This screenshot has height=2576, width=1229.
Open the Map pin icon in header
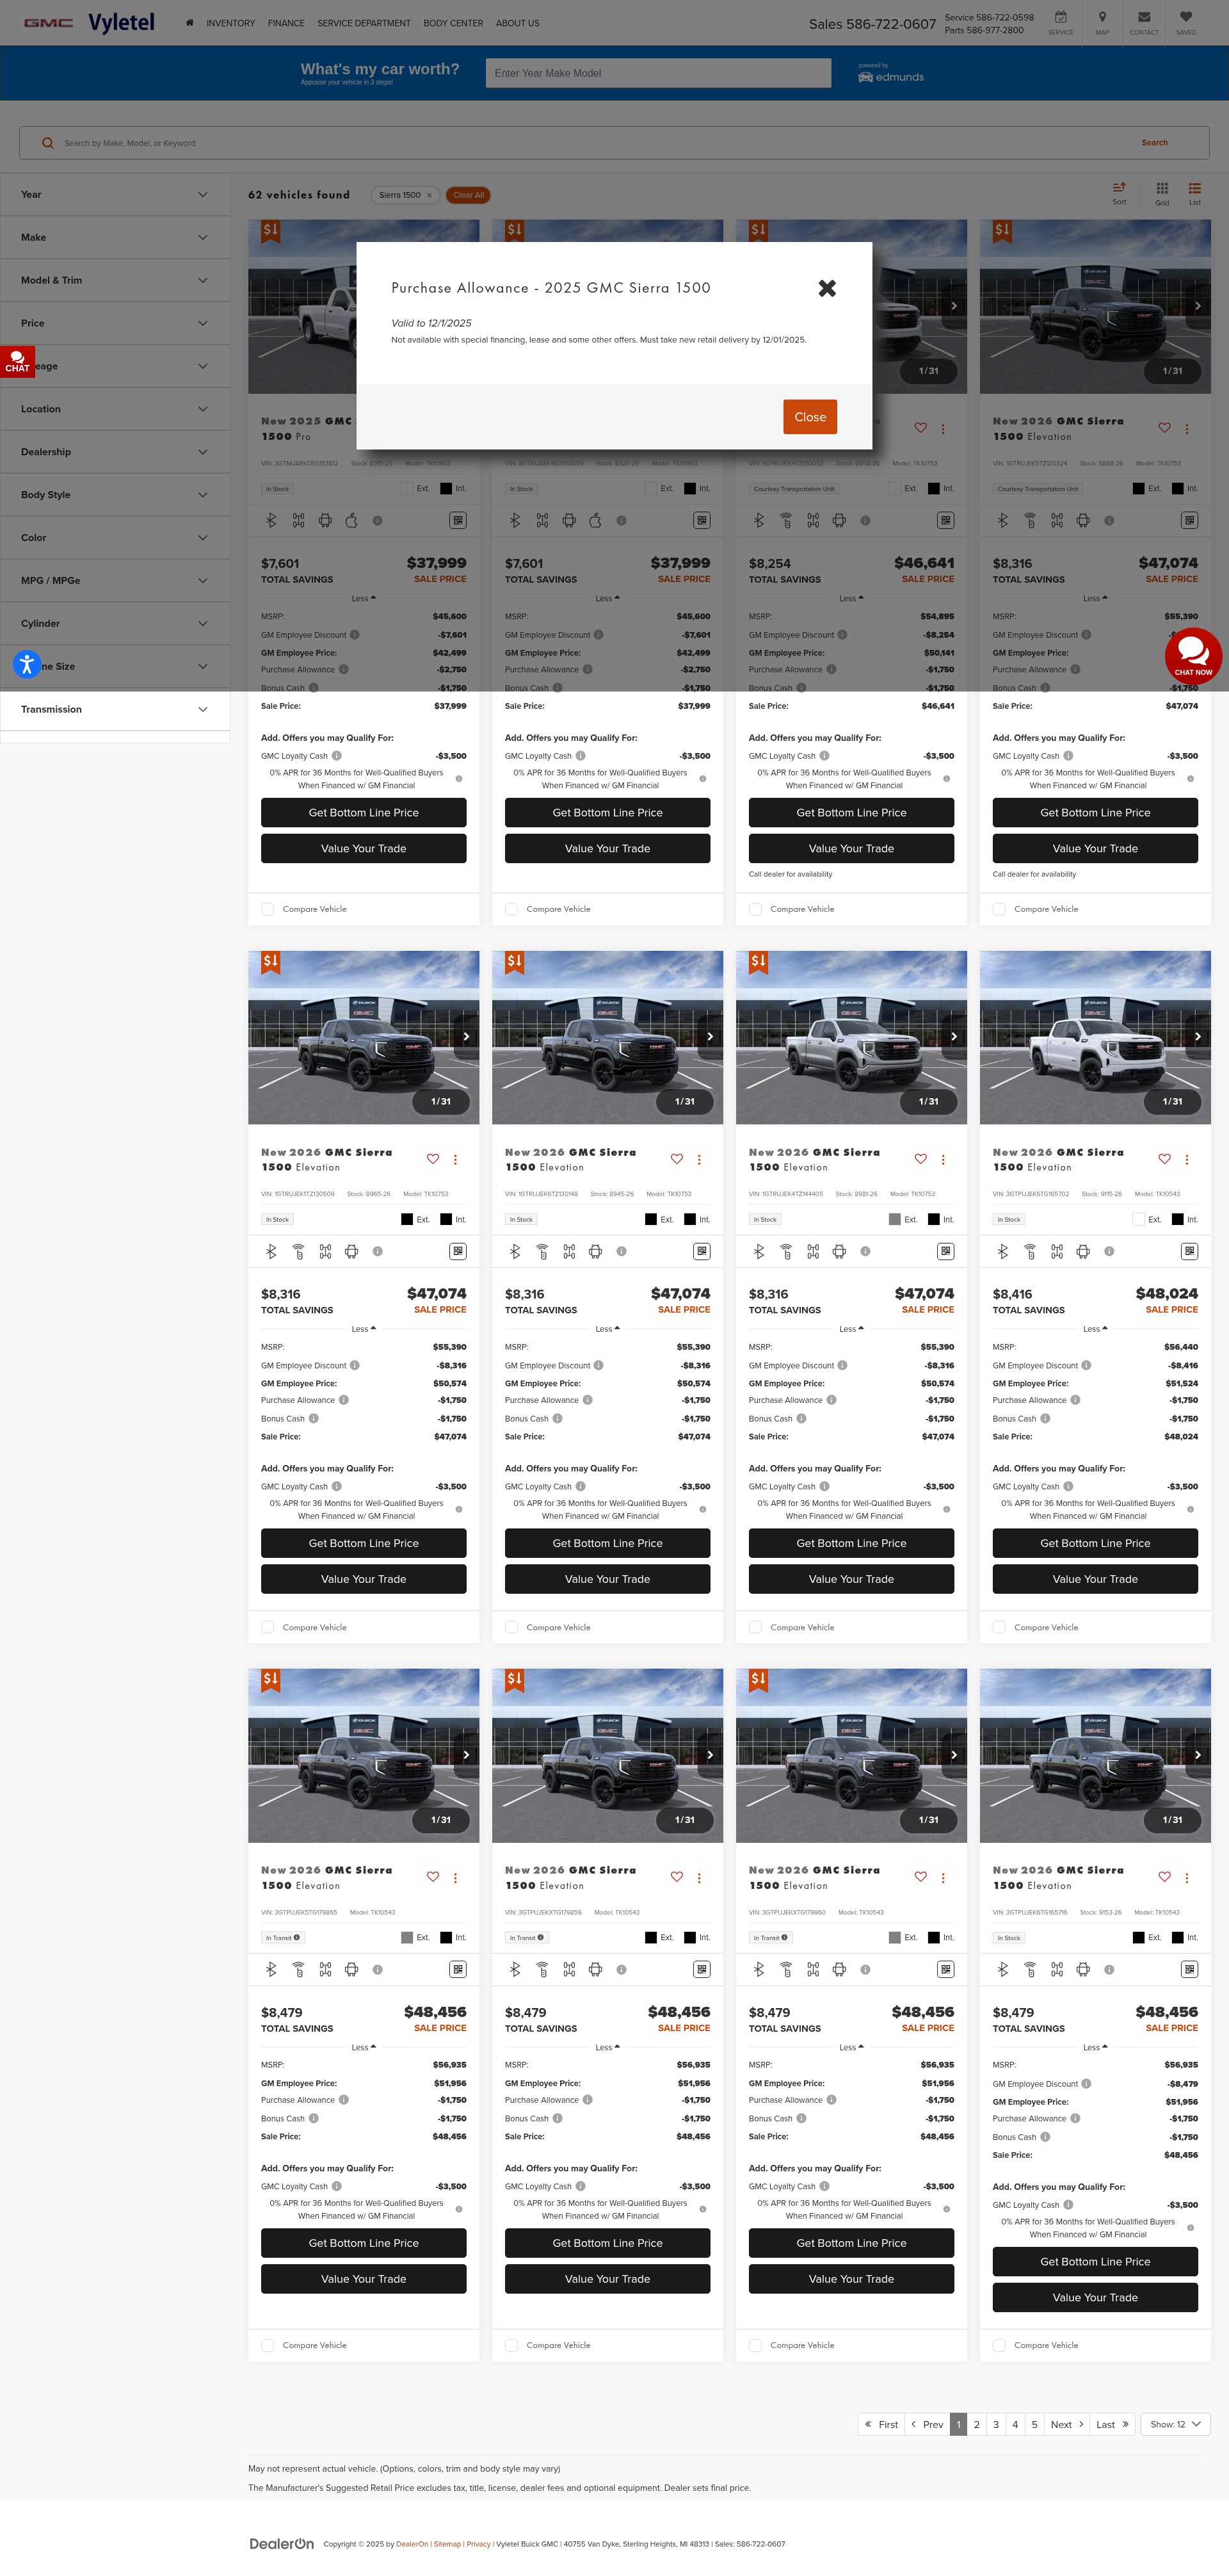coord(1102,17)
